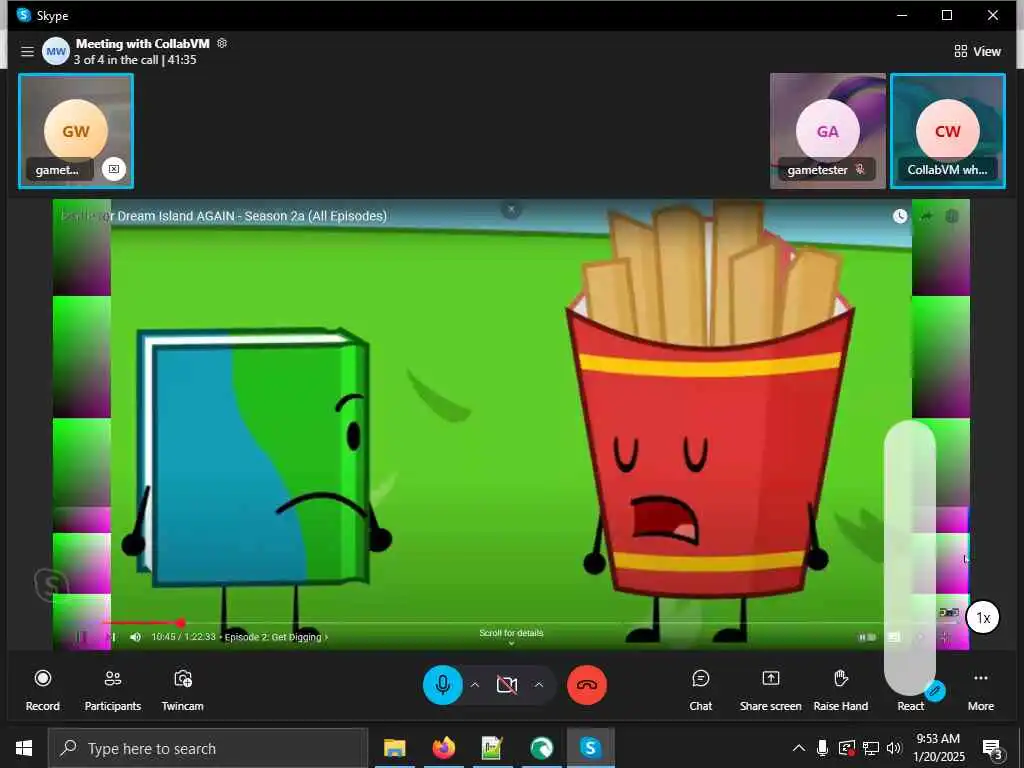
Task: Open the Windows Start menu
Action: click(24, 748)
